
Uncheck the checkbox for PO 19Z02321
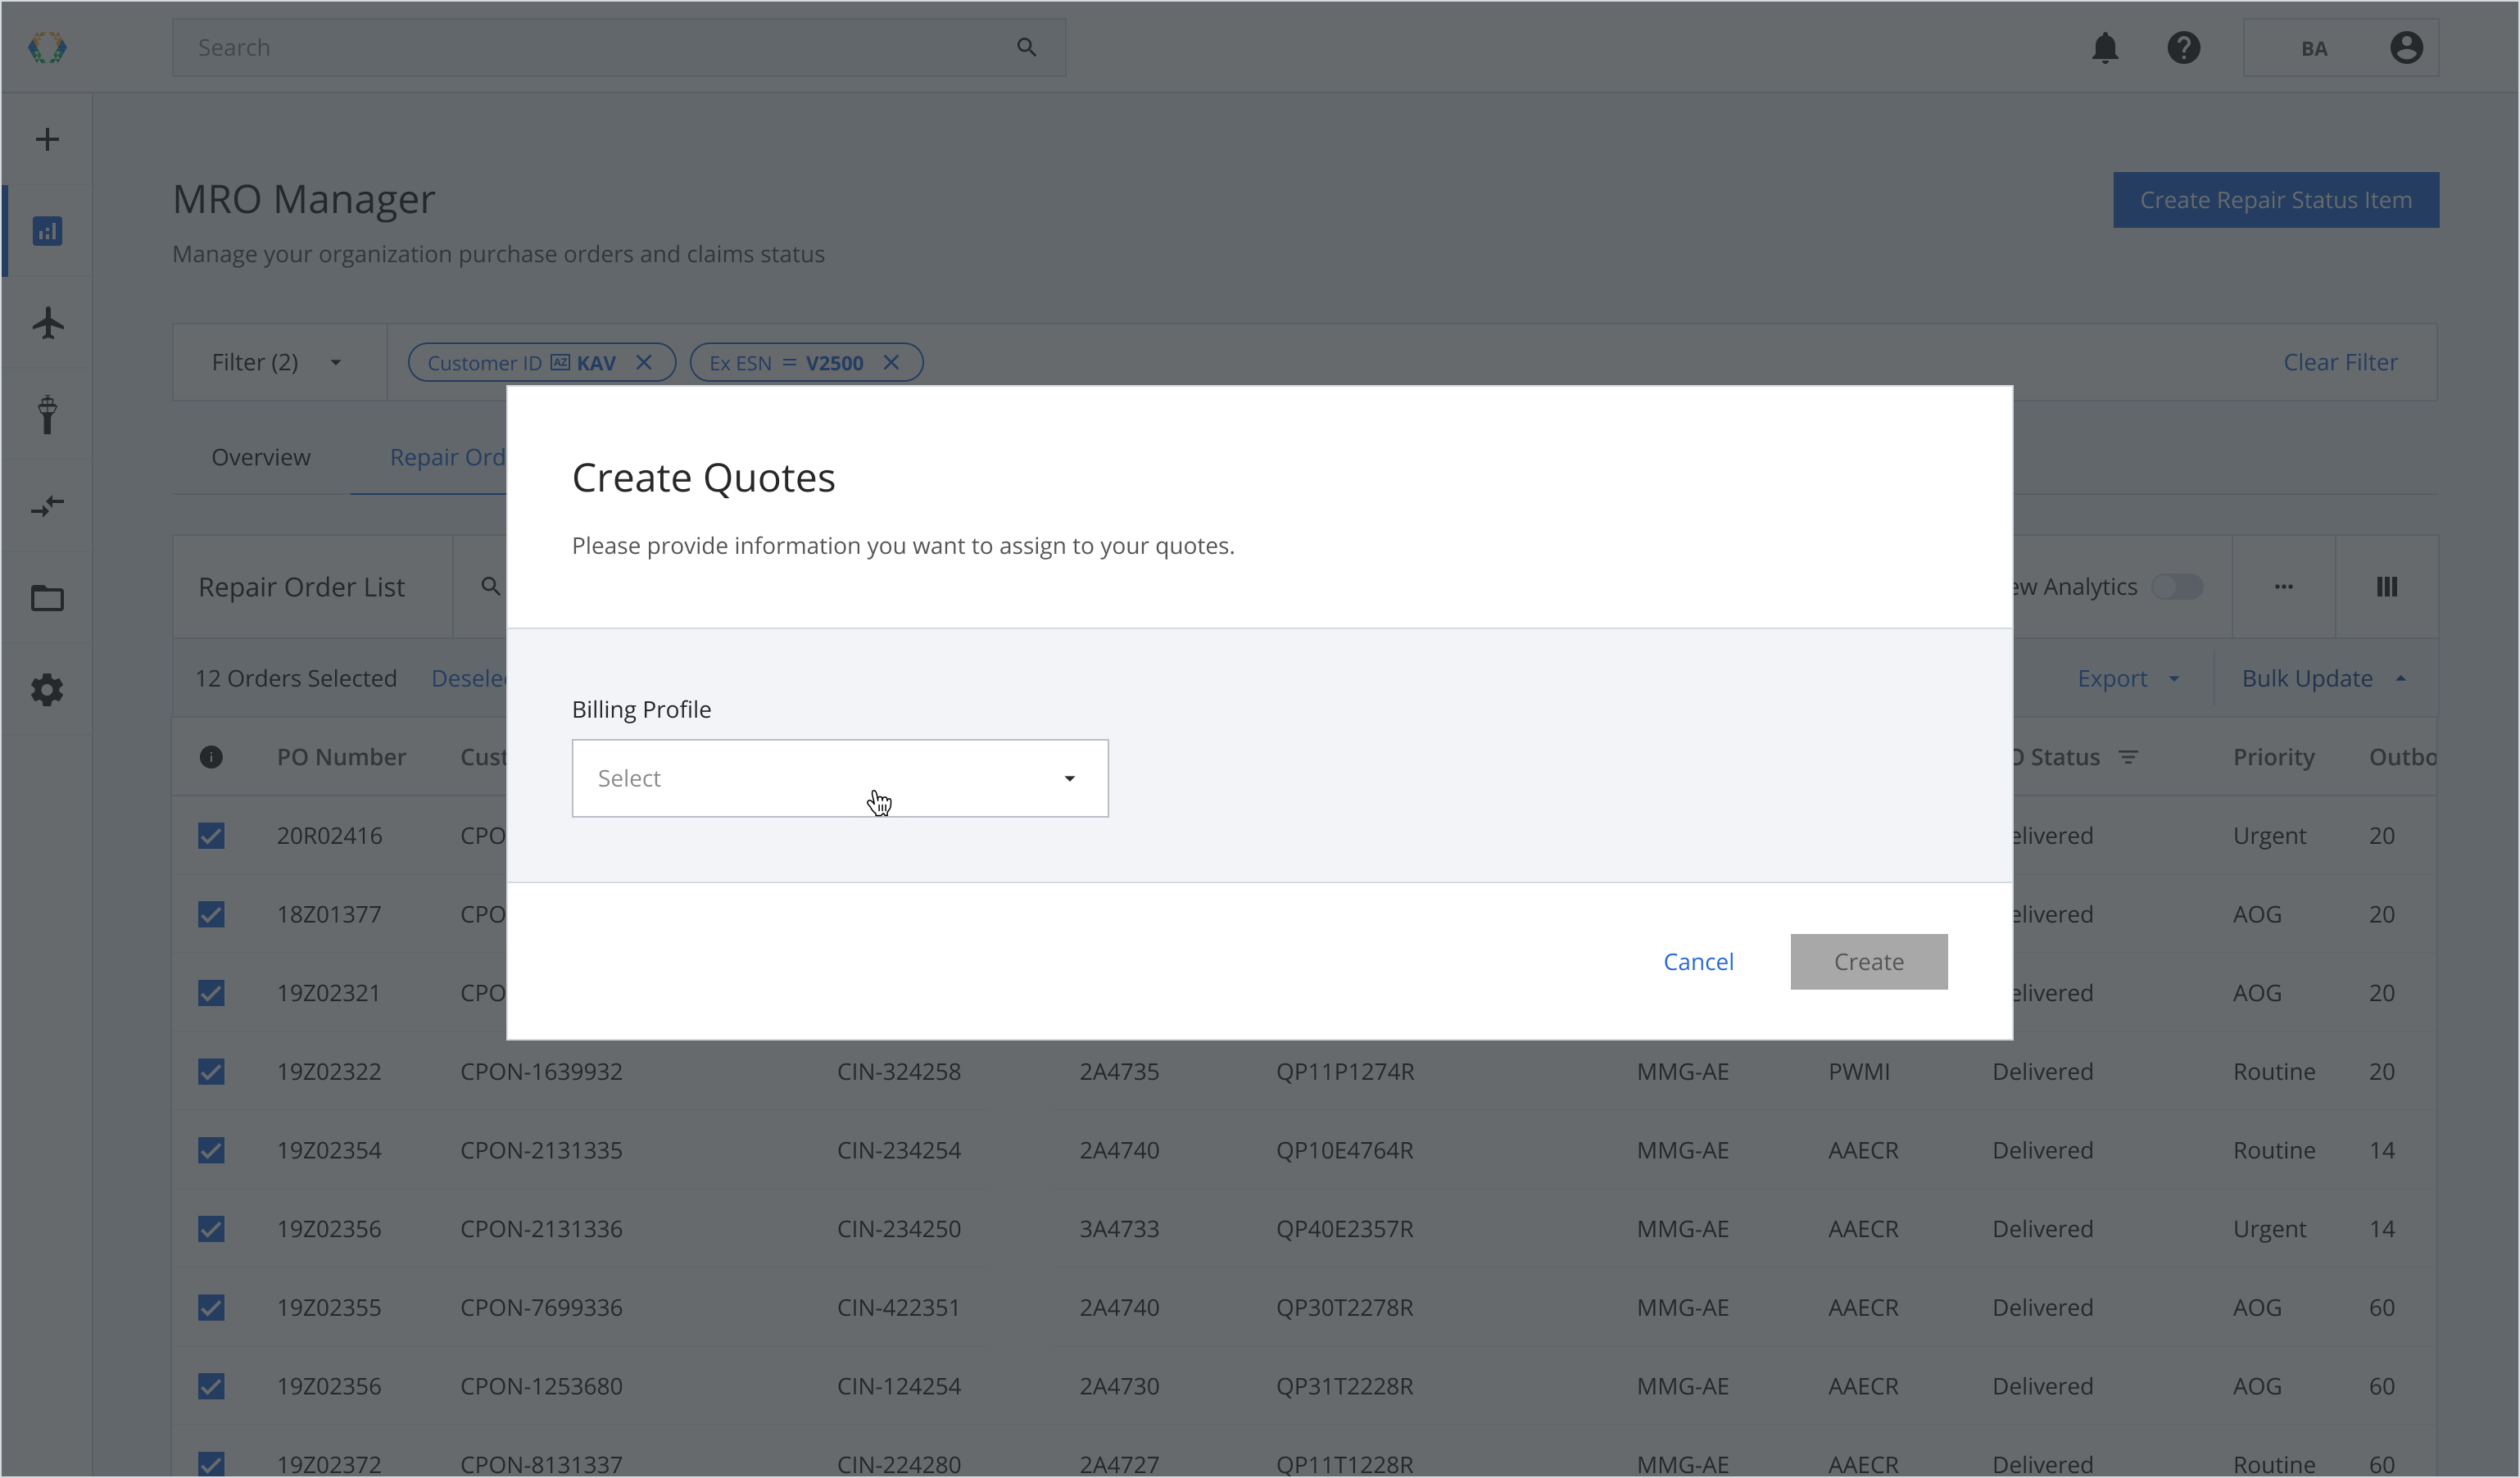point(211,993)
